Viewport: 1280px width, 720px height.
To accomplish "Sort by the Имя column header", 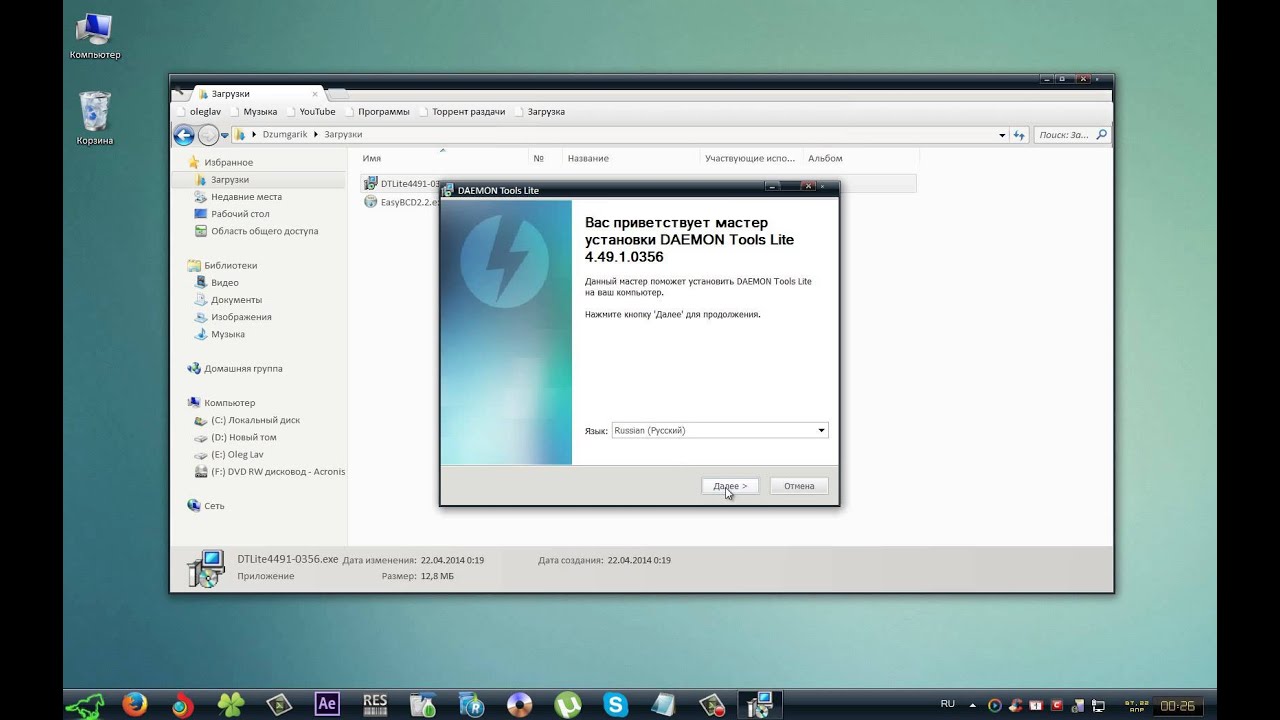I will [x=442, y=158].
